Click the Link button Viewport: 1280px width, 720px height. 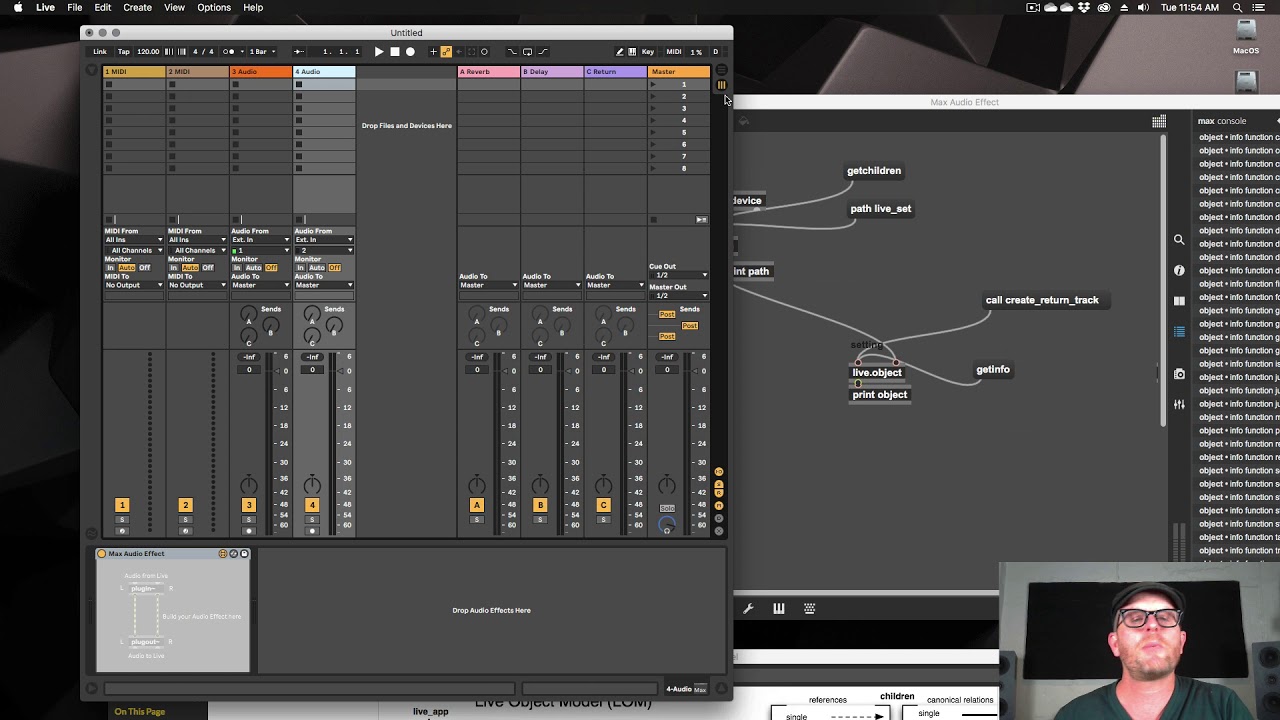(x=100, y=51)
